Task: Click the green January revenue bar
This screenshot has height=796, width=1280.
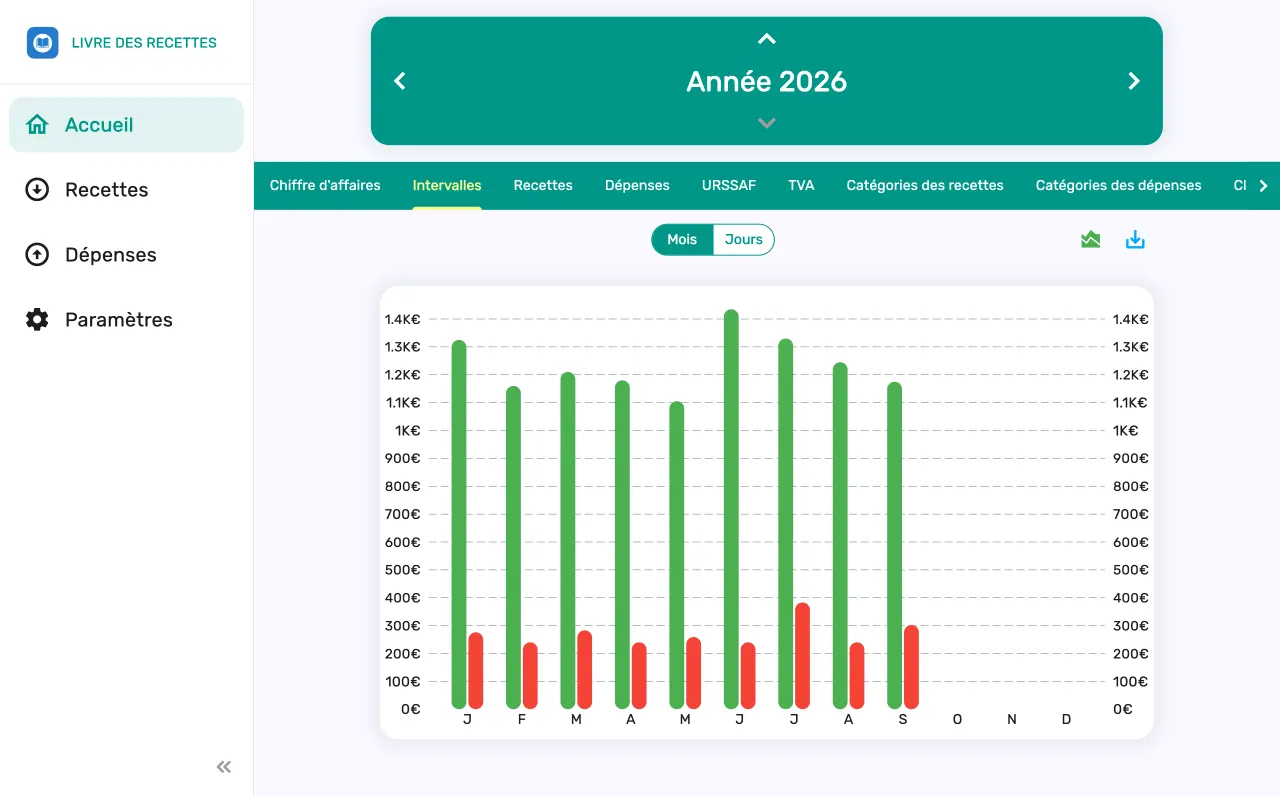Action: pos(459,524)
